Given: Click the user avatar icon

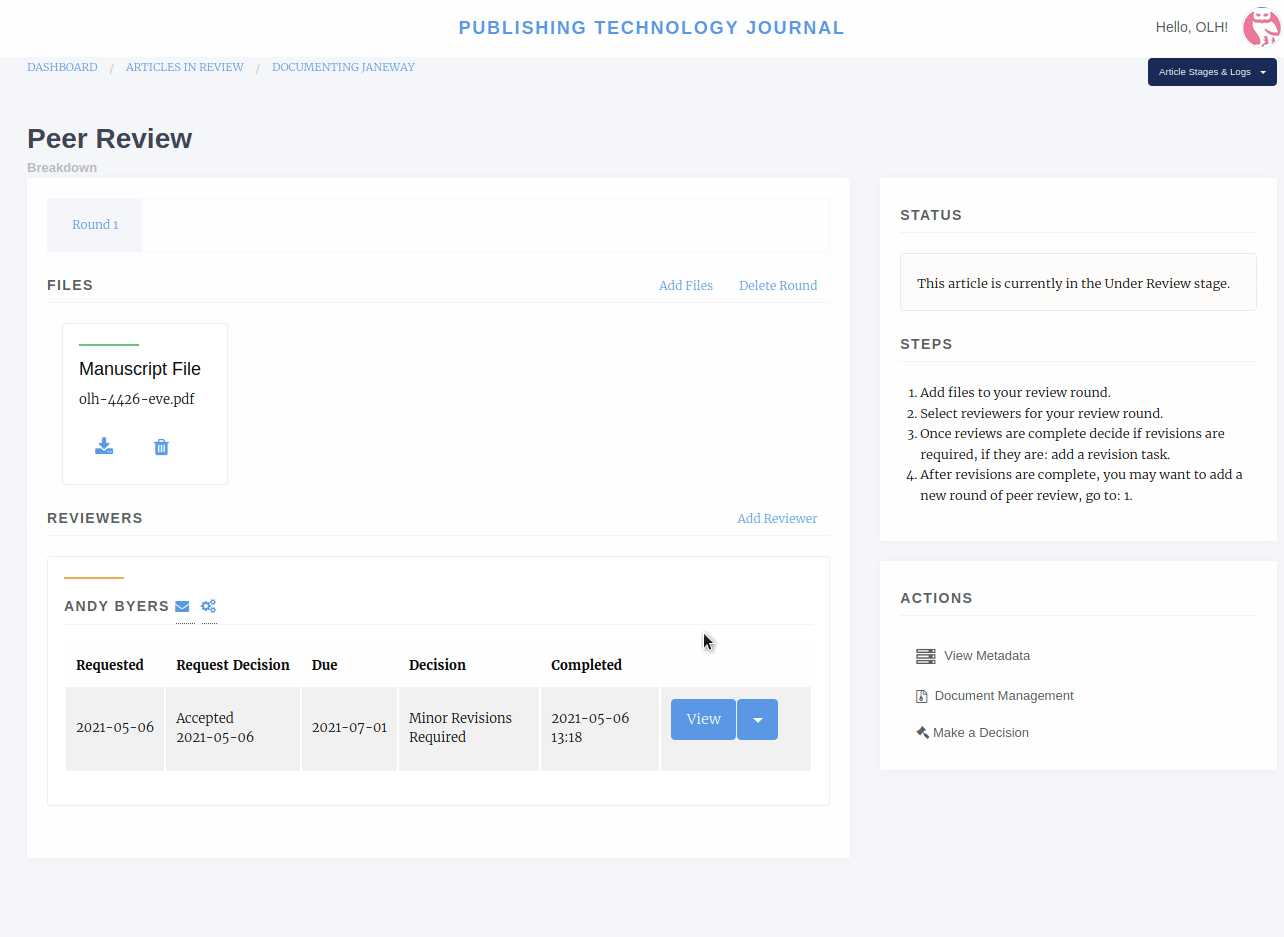Looking at the screenshot, I should pyautogui.click(x=1260, y=28).
